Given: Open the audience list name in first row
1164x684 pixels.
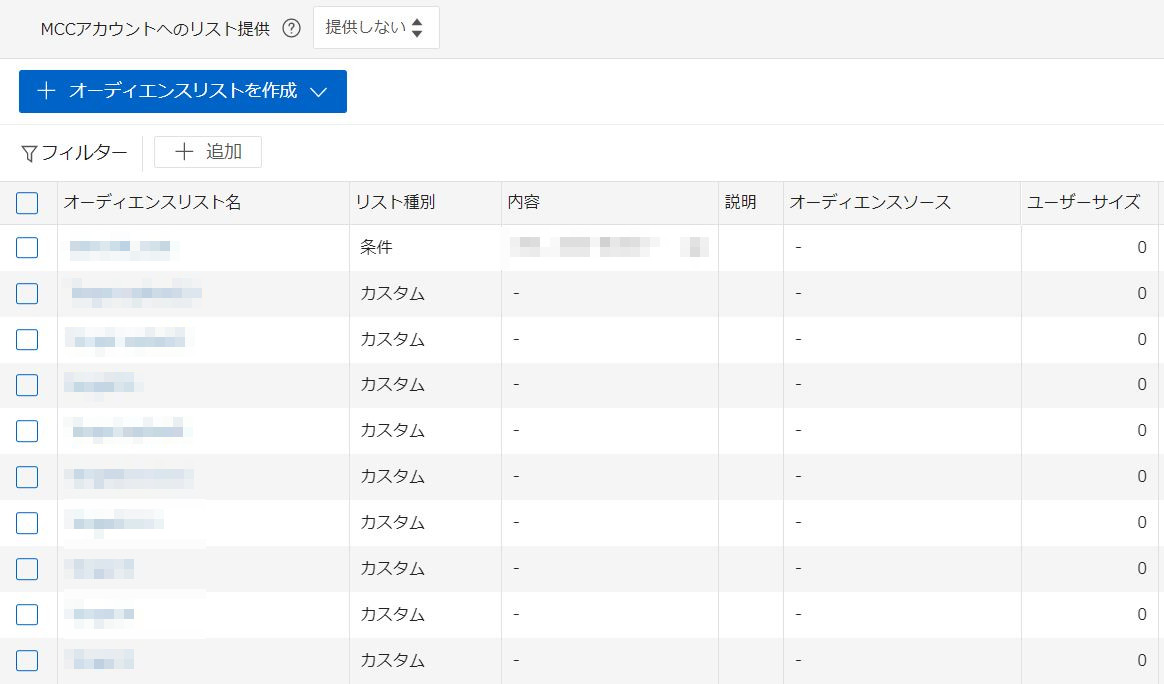Looking at the screenshot, I should pyautogui.click(x=120, y=247).
